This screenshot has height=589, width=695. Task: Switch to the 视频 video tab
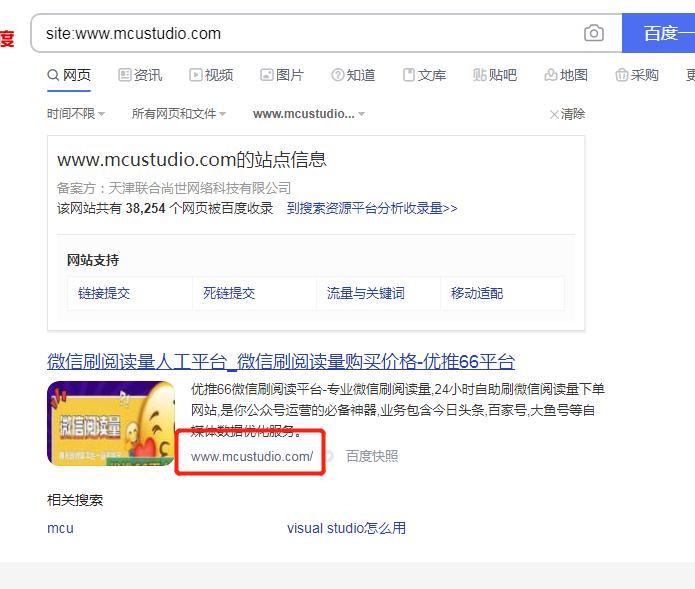(211, 75)
